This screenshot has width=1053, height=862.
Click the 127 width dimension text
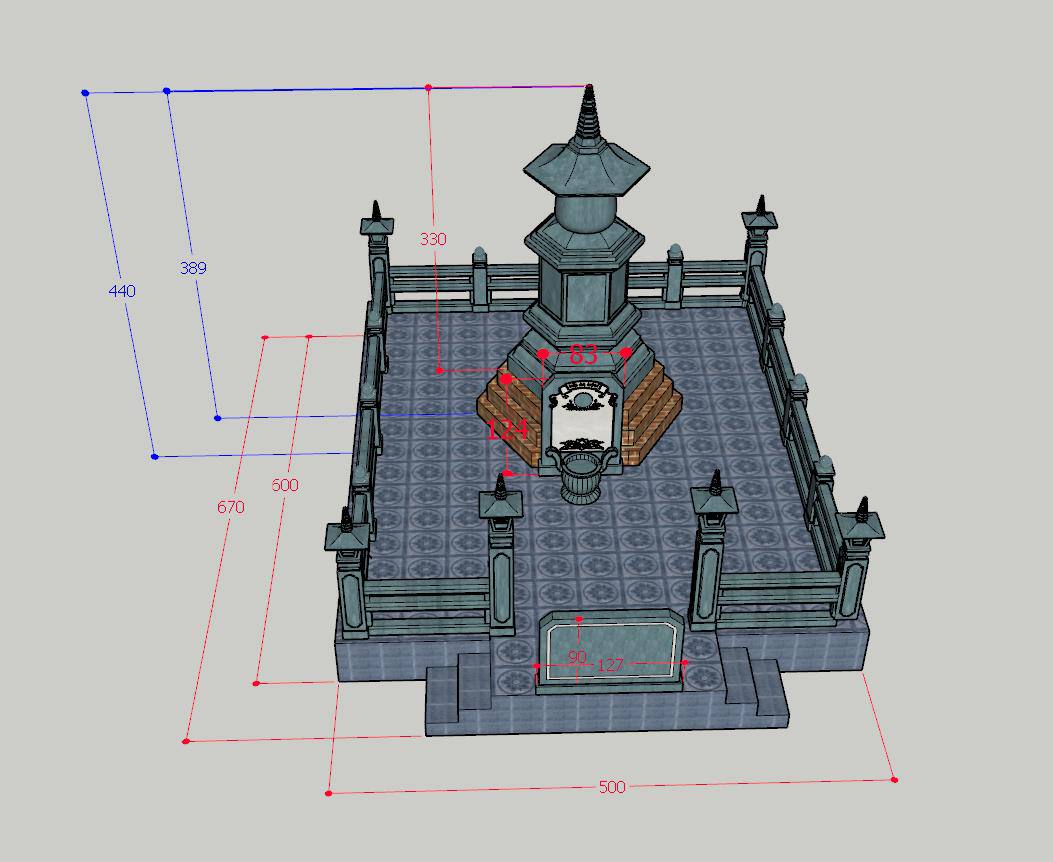(610, 665)
